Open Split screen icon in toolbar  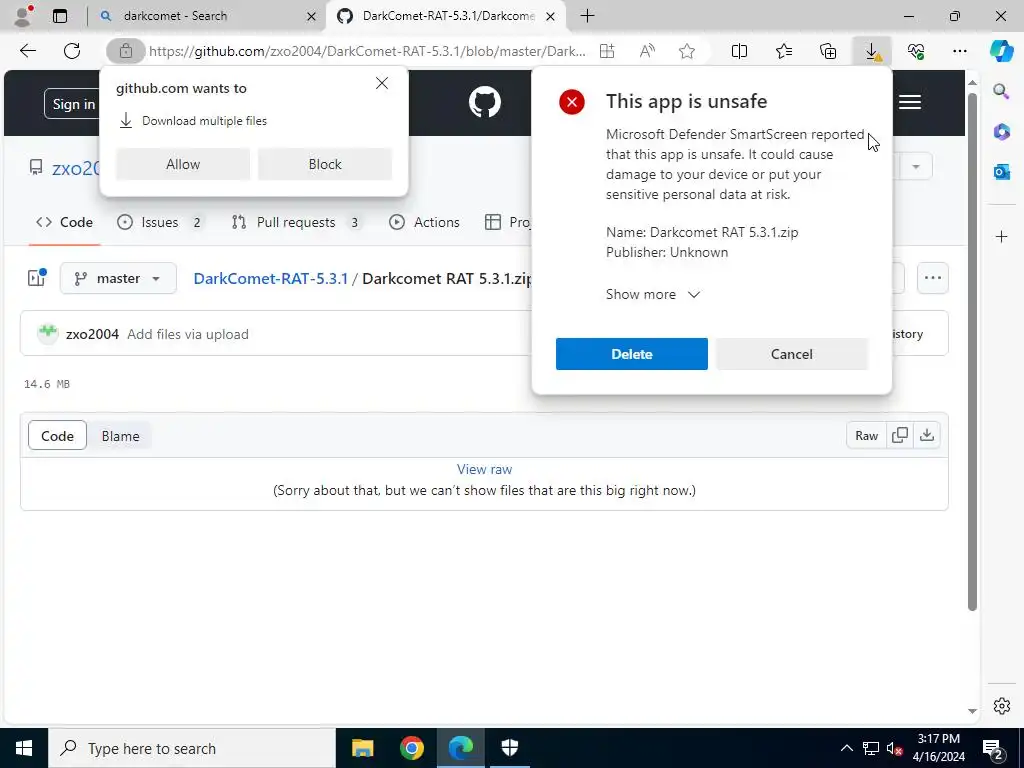pyautogui.click(x=739, y=51)
